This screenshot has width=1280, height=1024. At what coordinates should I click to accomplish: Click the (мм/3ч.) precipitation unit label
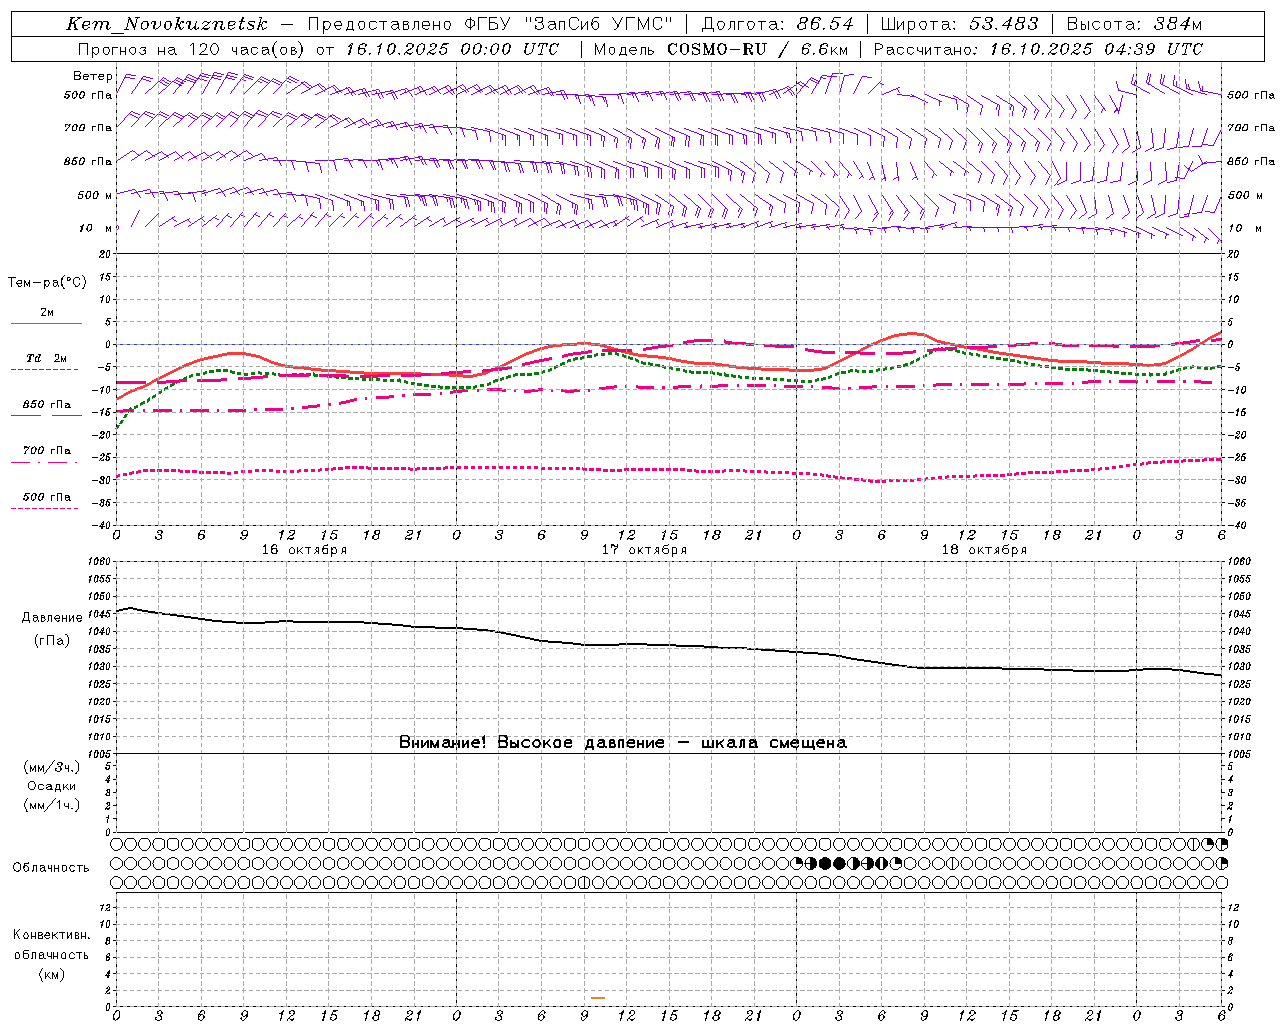pyautogui.click(x=52, y=767)
